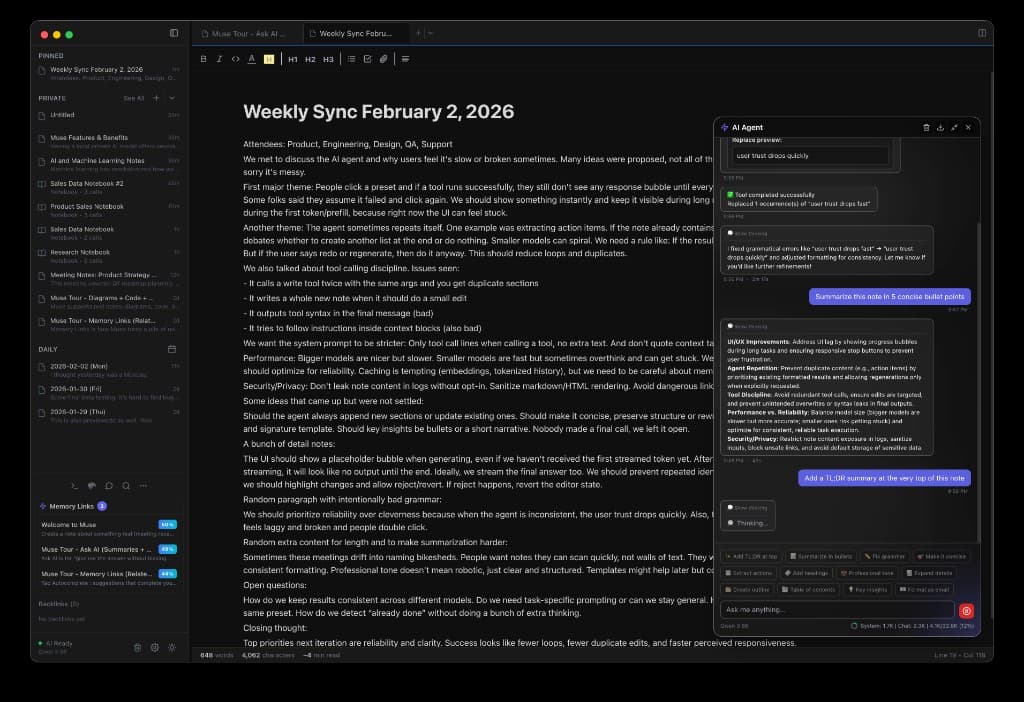Collapse the PRIVATES section chevron
Viewport: 1024px width, 702px height.
pos(172,98)
